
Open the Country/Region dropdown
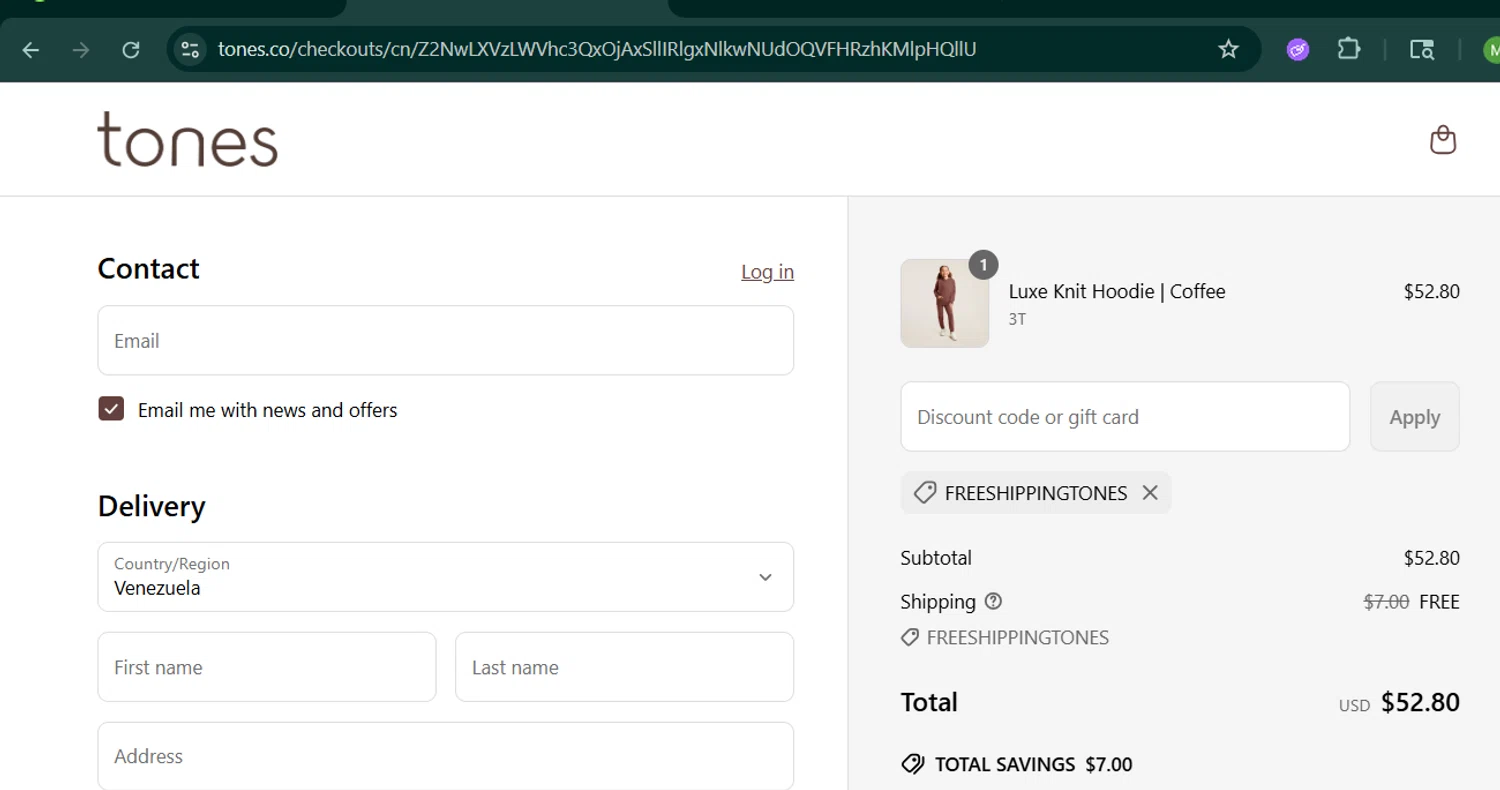click(x=446, y=577)
